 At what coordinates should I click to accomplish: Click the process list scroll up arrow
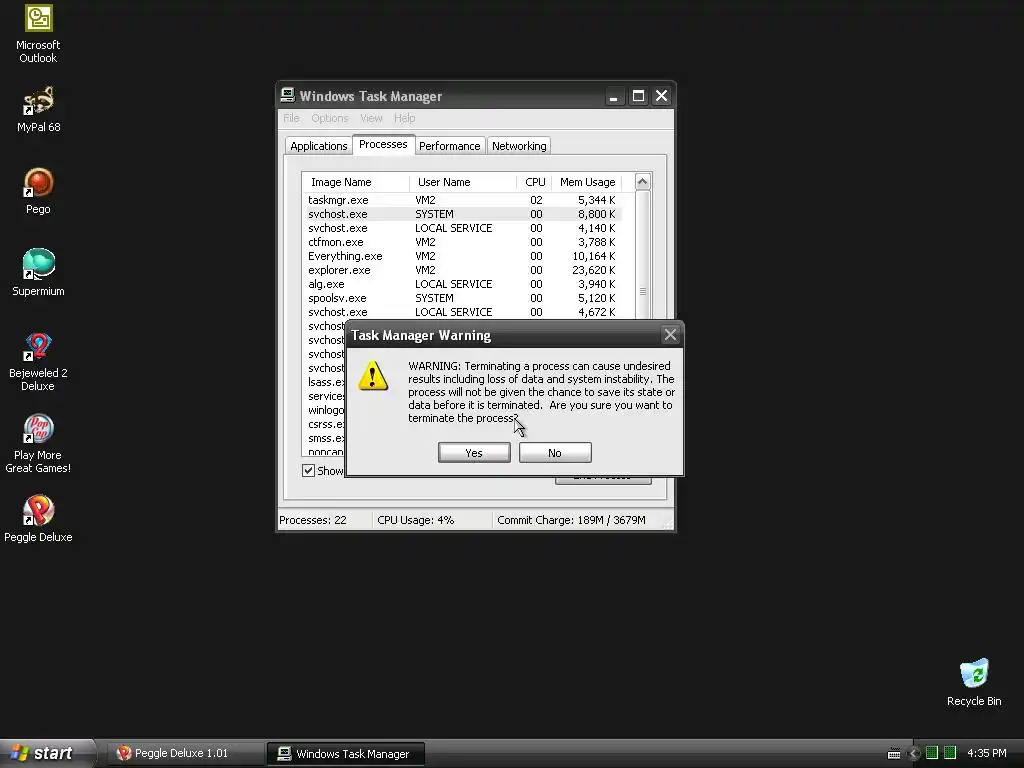(x=643, y=182)
